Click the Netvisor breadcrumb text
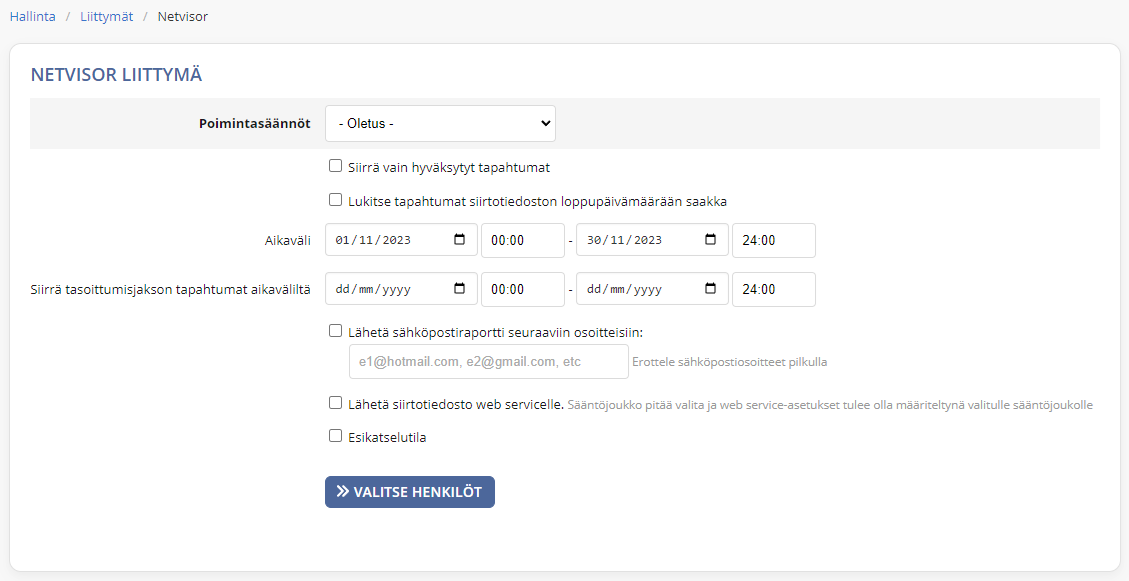 pos(183,17)
